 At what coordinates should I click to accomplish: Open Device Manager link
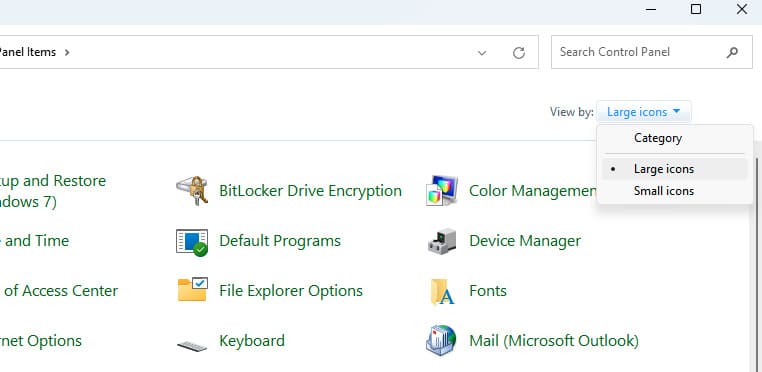pos(525,241)
